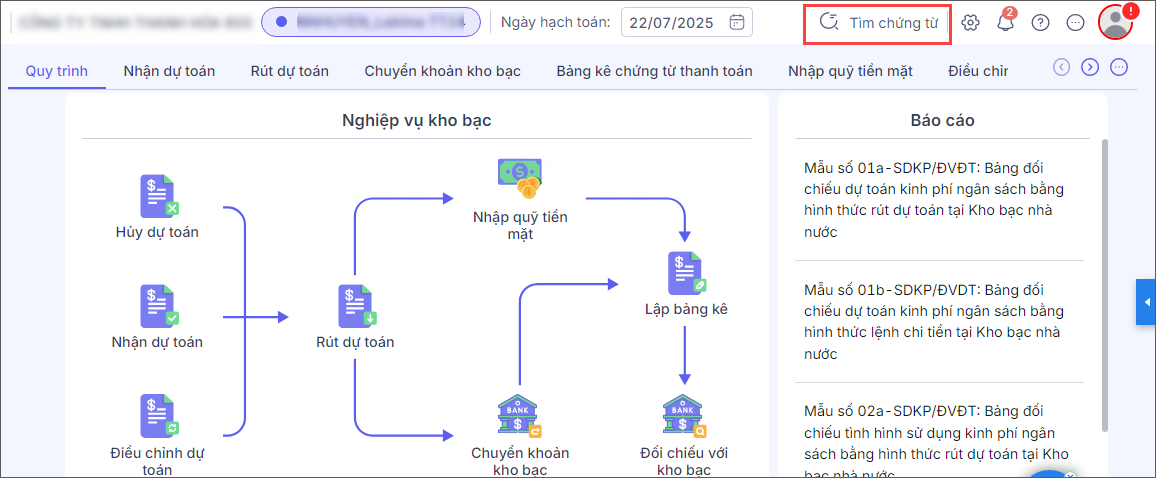Click the Báo cáo panel scrollbar
The height and width of the screenshot is (478, 1156).
(1104, 285)
